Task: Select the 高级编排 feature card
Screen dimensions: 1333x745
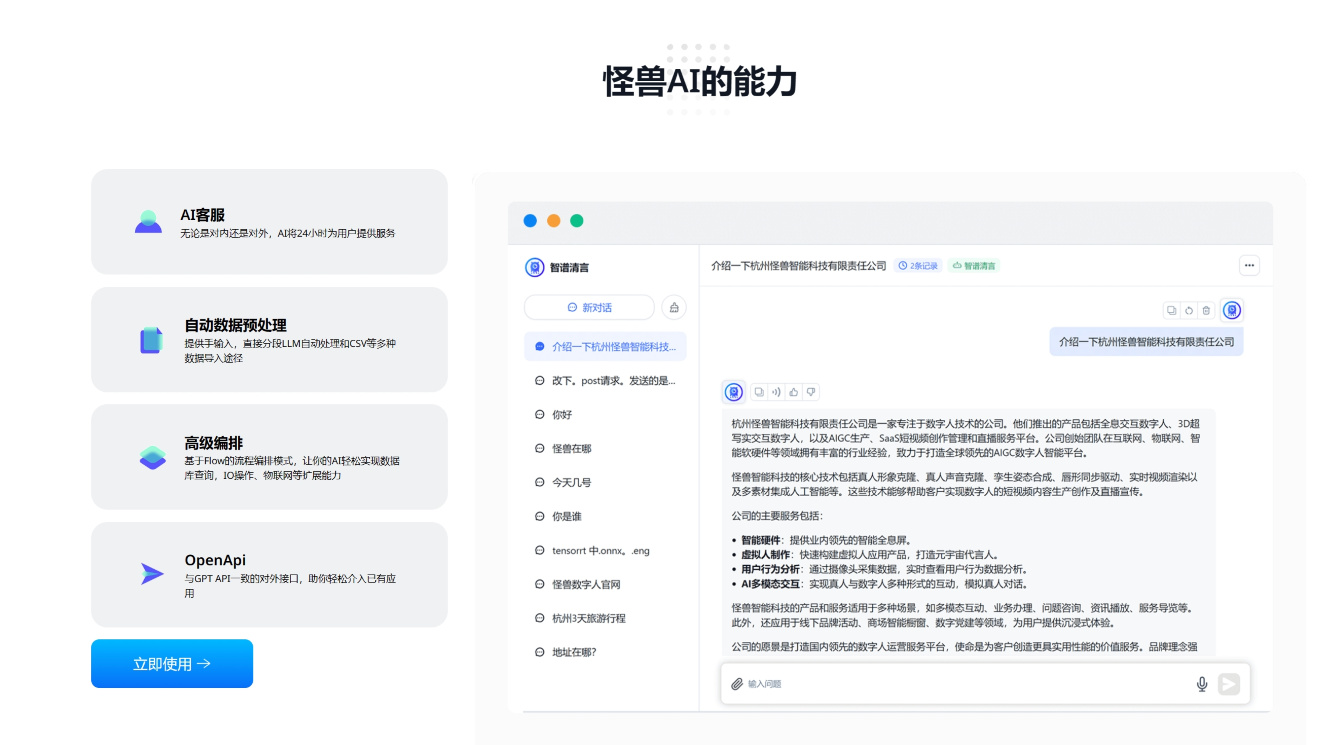Action: (x=269, y=457)
